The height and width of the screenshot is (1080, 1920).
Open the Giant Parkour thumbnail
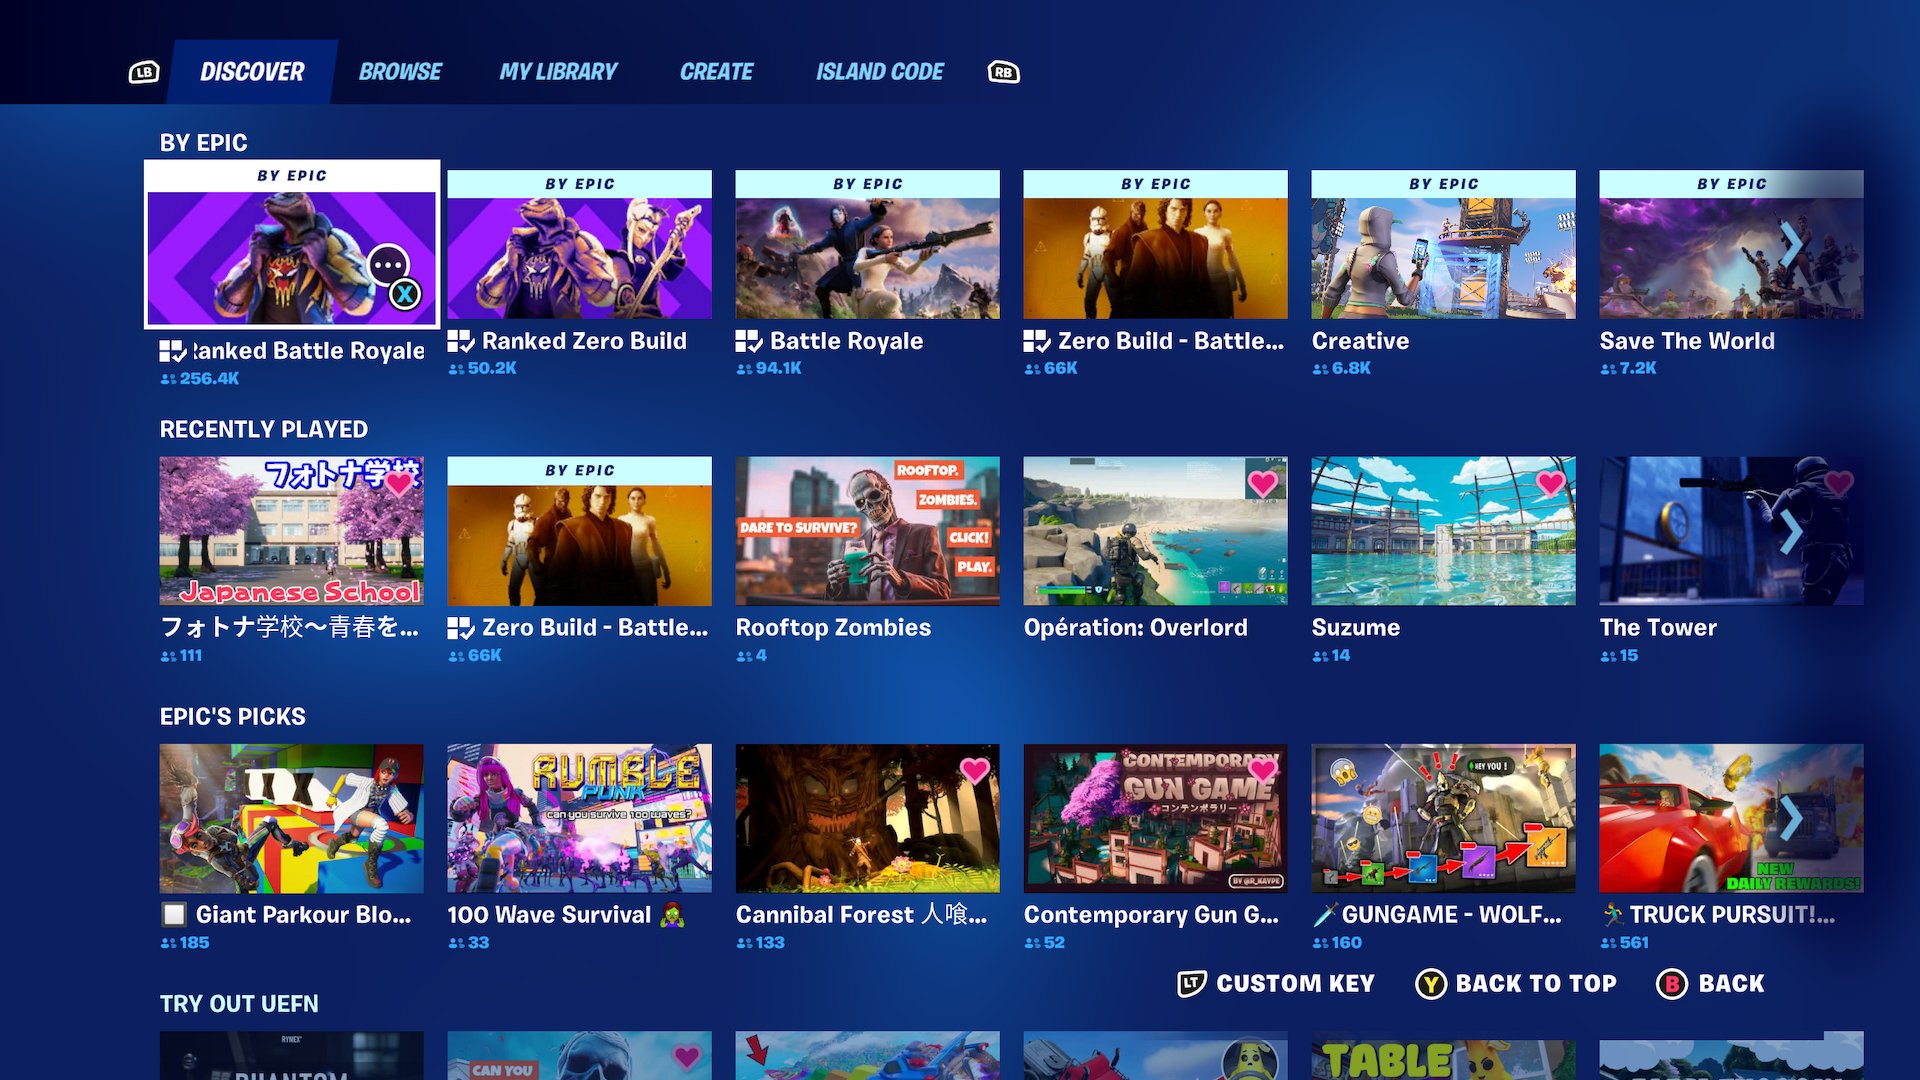pos(292,818)
